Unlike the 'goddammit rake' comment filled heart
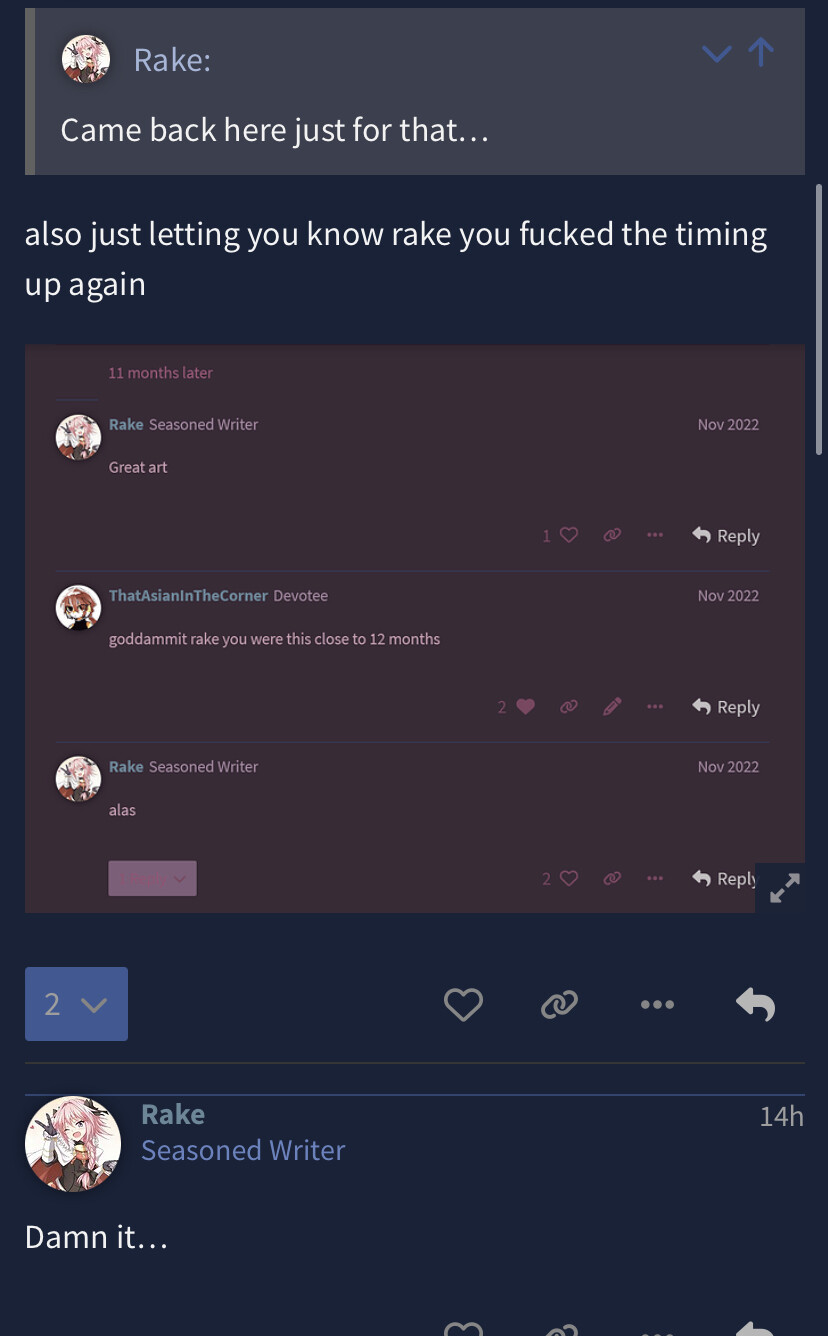The width and height of the screenshot is (828, 1336). click(526, 706)
